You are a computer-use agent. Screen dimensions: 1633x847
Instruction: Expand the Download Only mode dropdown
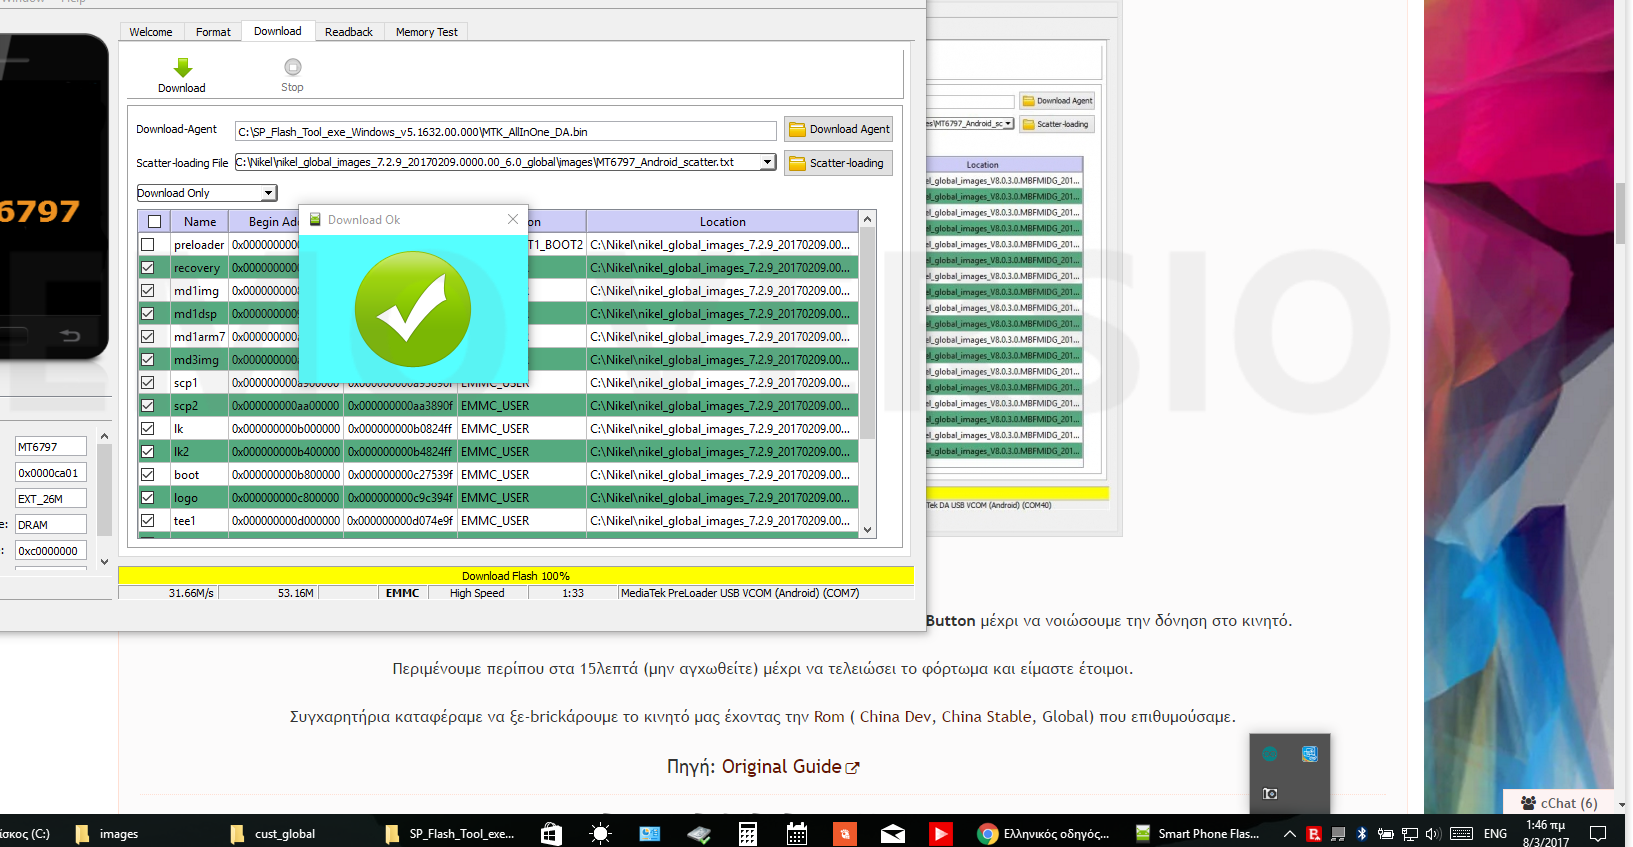pos(268,193)
